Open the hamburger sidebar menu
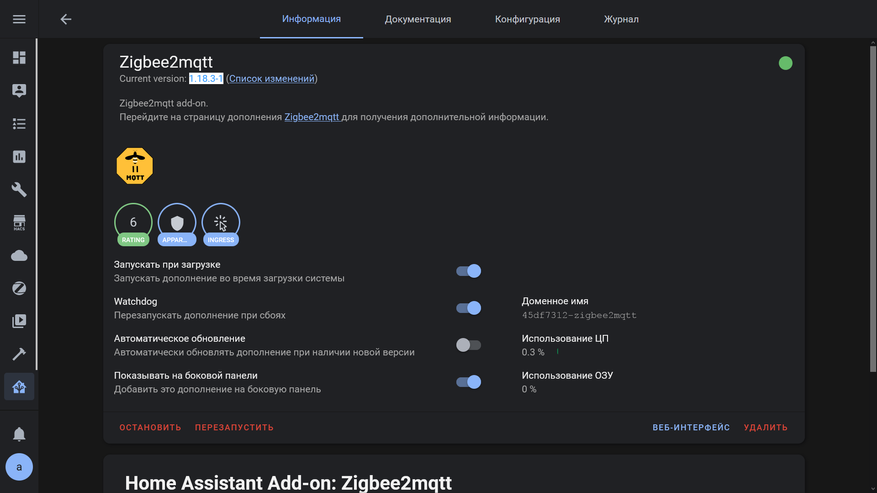The width and height of the screenshot is (877, 493). [19, 19]
